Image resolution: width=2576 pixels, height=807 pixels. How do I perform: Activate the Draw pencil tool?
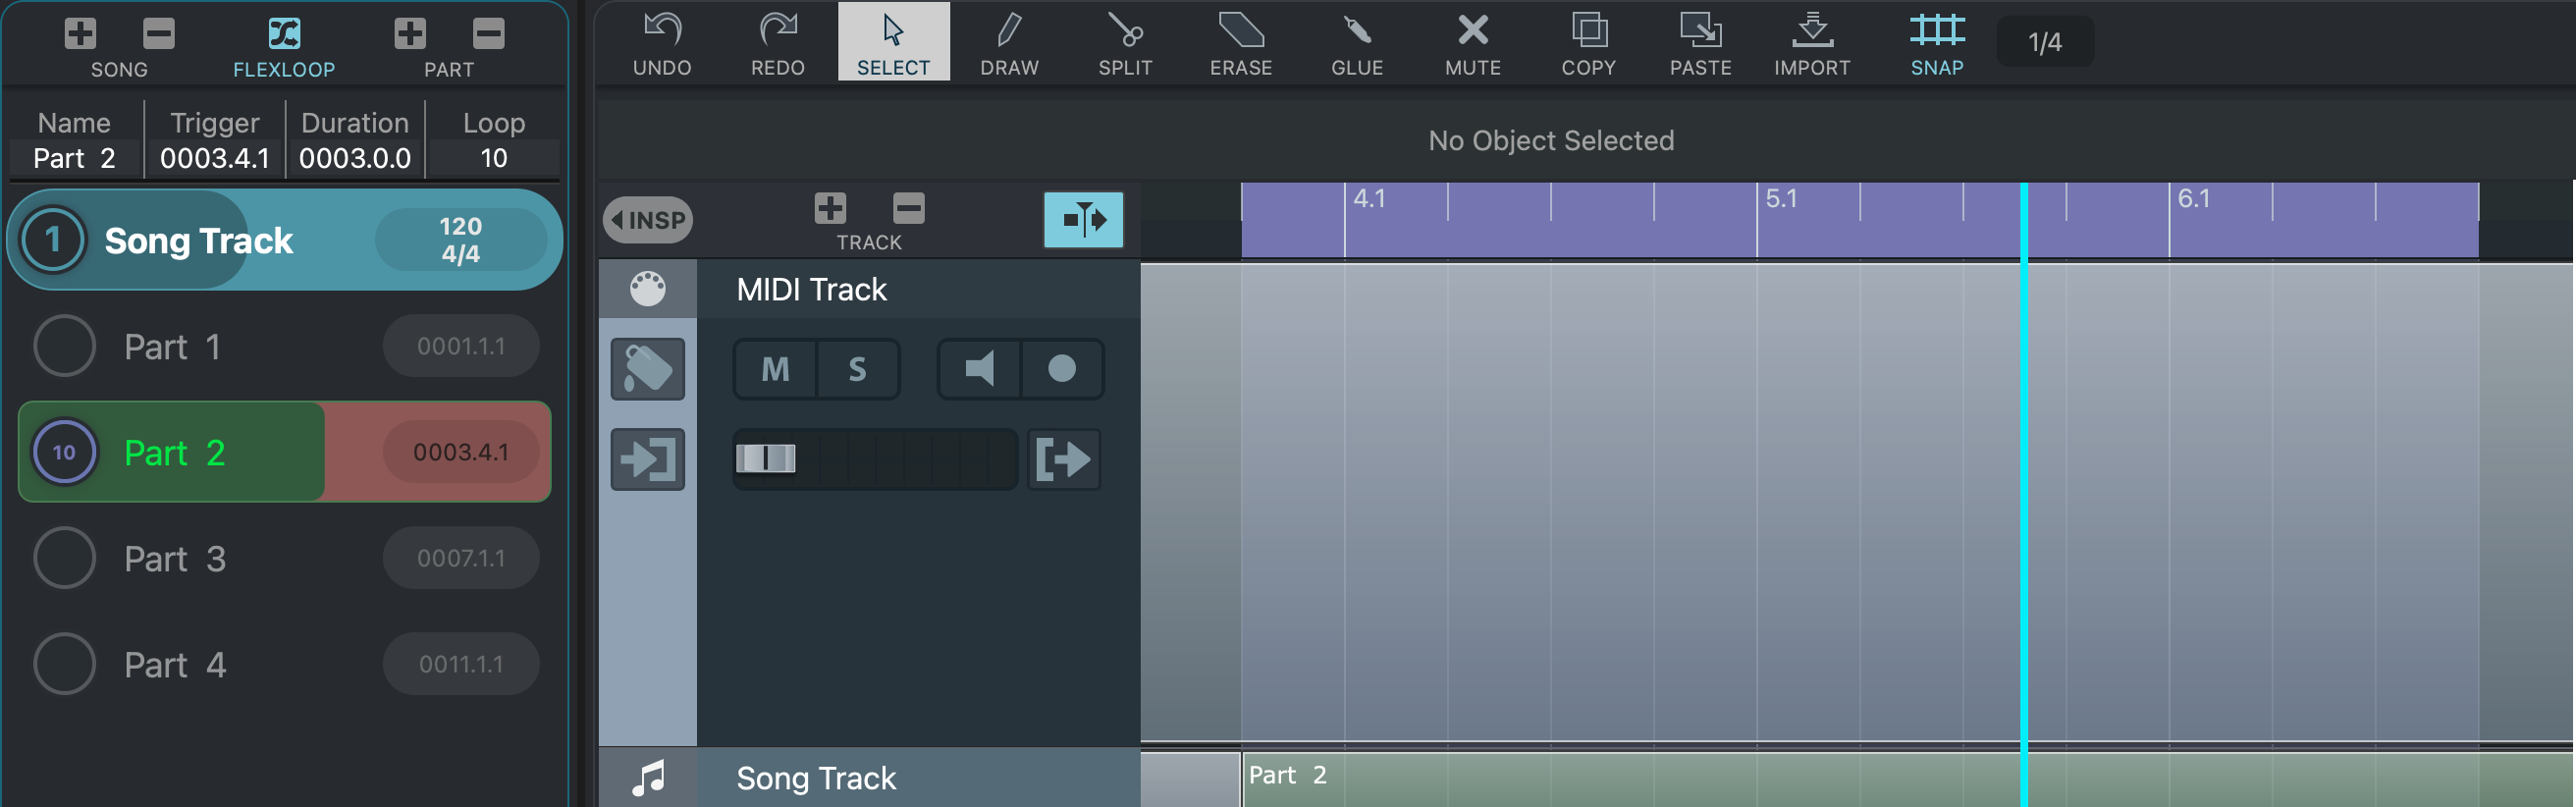1009,43
